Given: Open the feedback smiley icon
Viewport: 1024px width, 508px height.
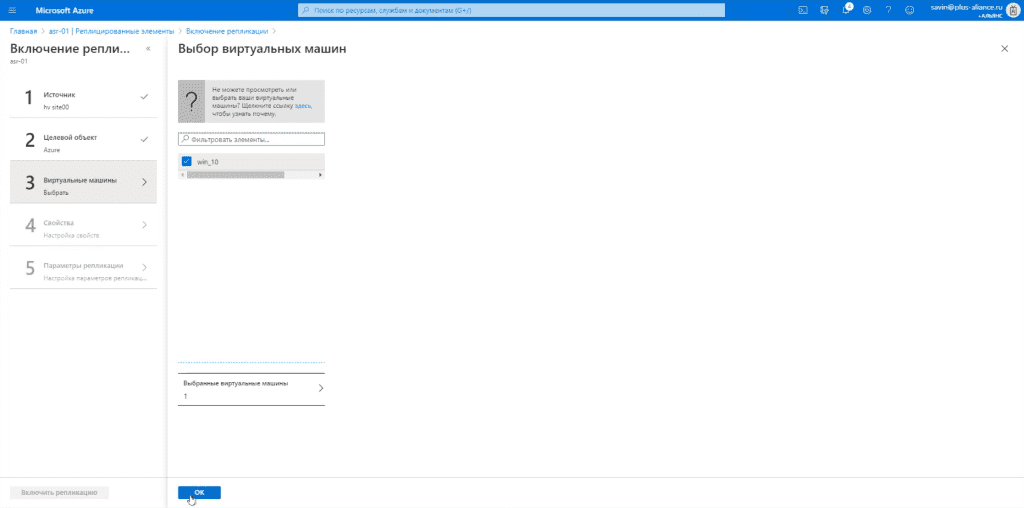Looking at the screenshot, I should point(909,10).
